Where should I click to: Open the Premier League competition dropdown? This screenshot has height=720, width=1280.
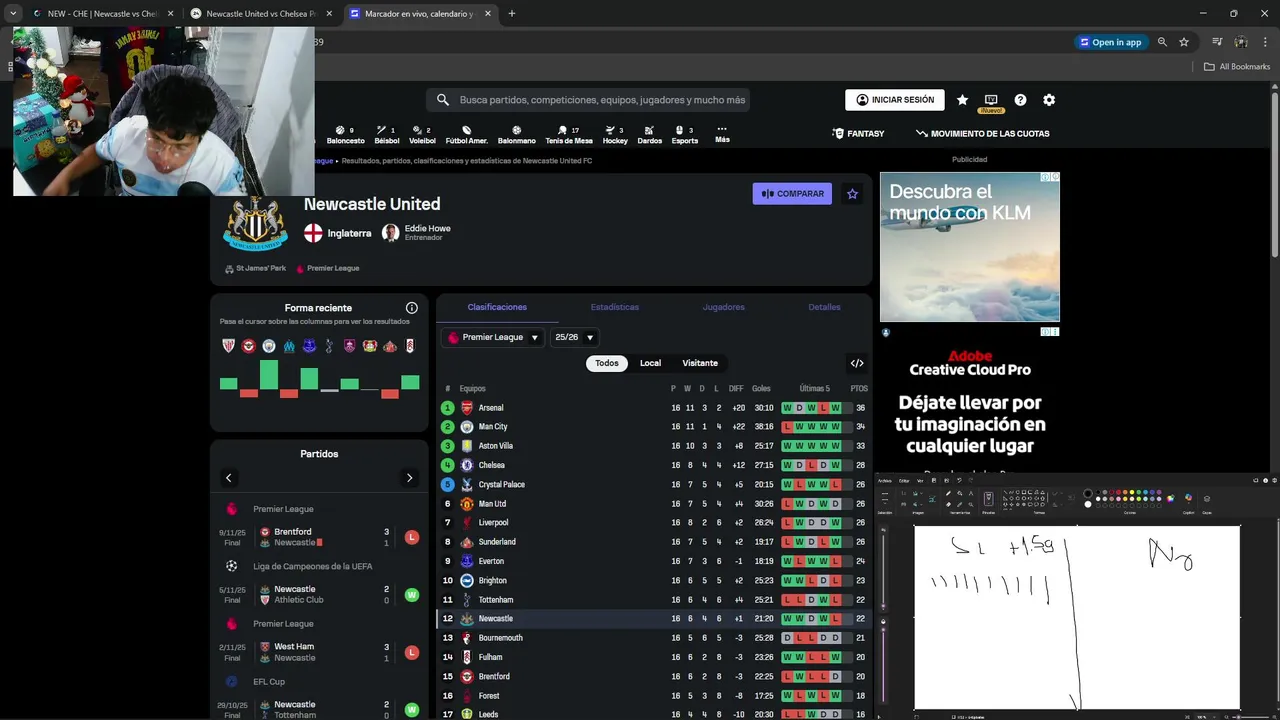click(493, 337)
